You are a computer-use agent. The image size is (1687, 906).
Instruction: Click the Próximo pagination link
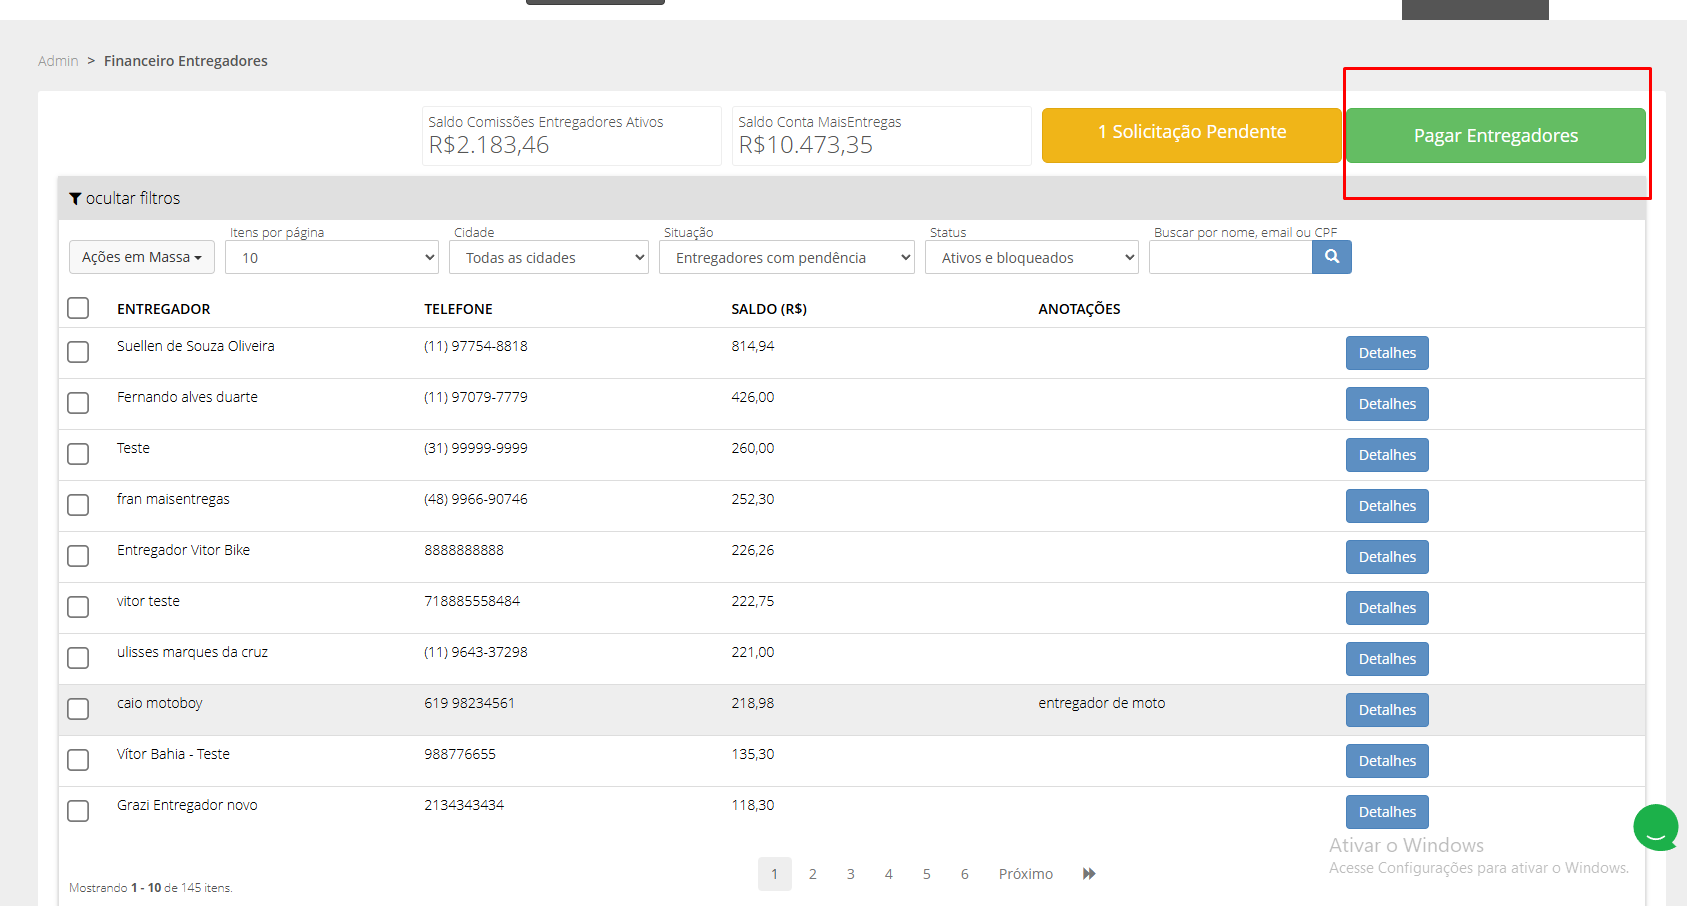pos(1026,874)
